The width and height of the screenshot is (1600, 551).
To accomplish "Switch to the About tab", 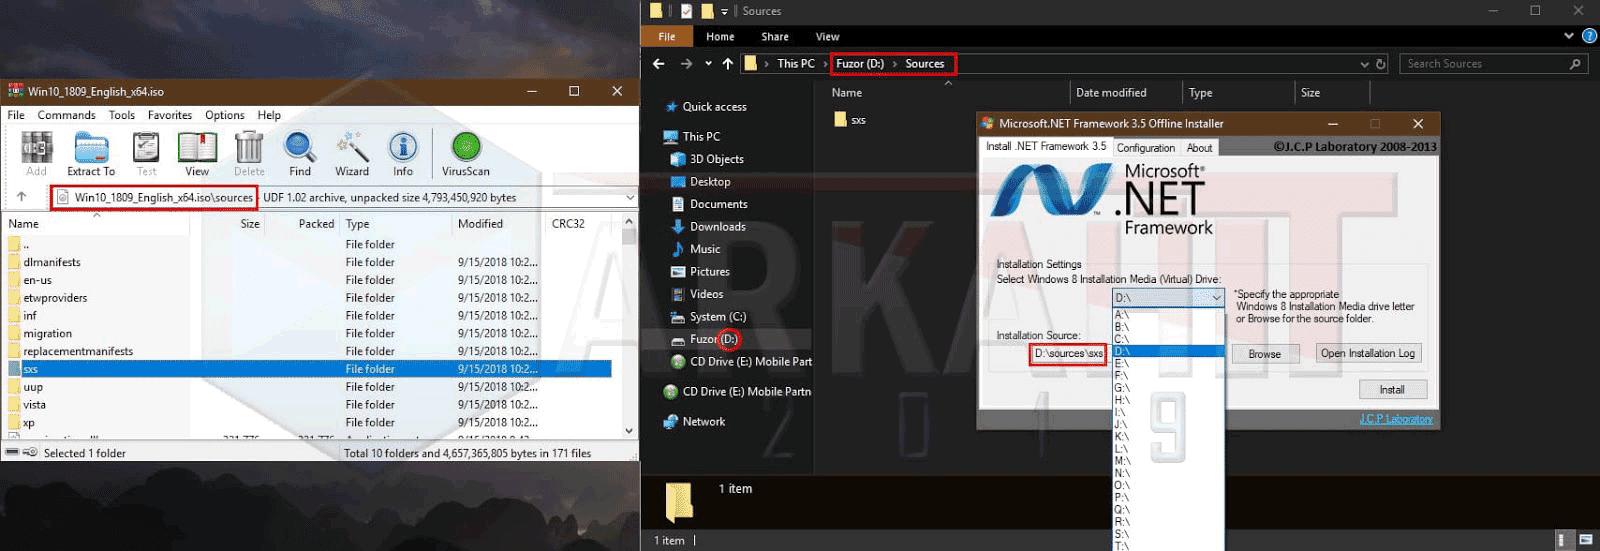I will pos(1199,148).
